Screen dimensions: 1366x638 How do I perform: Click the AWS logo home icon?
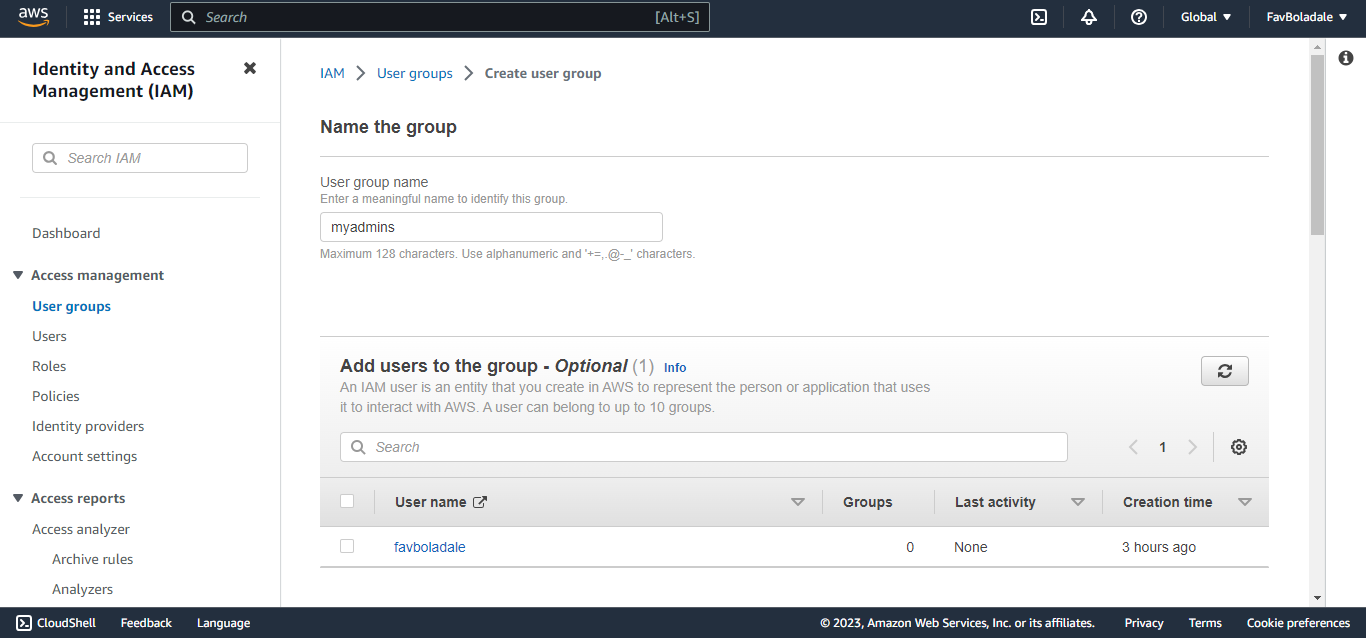(x=33, y=17)
